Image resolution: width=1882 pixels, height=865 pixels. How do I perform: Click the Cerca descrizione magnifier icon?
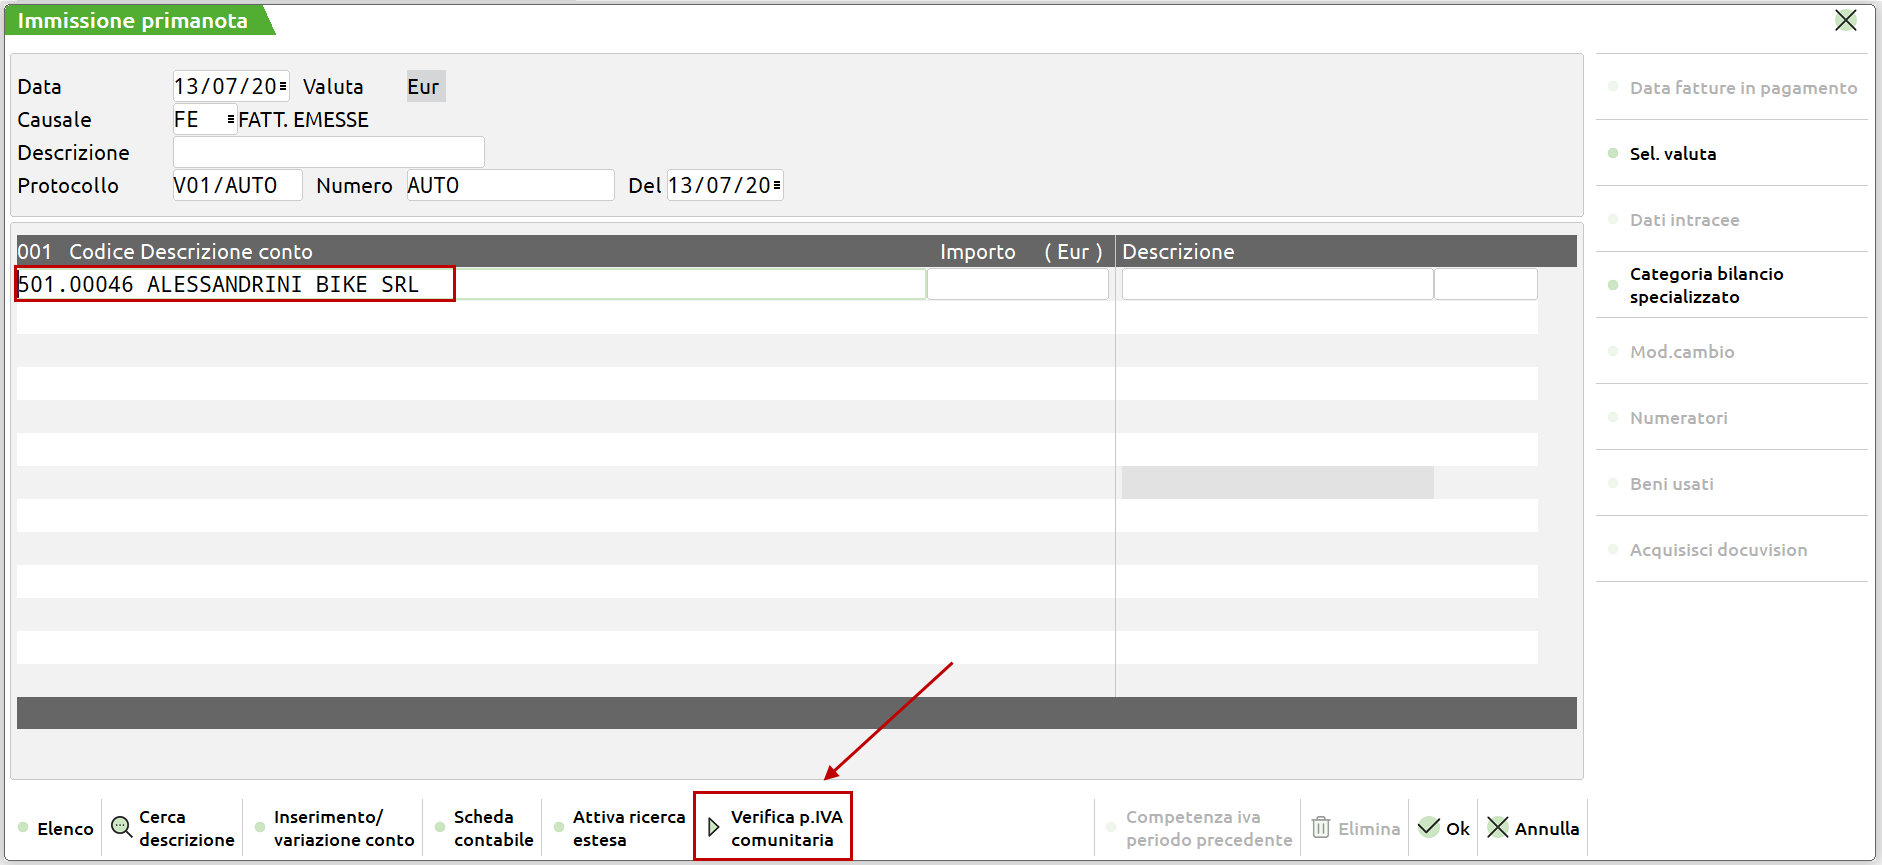[x=121, y=827]
